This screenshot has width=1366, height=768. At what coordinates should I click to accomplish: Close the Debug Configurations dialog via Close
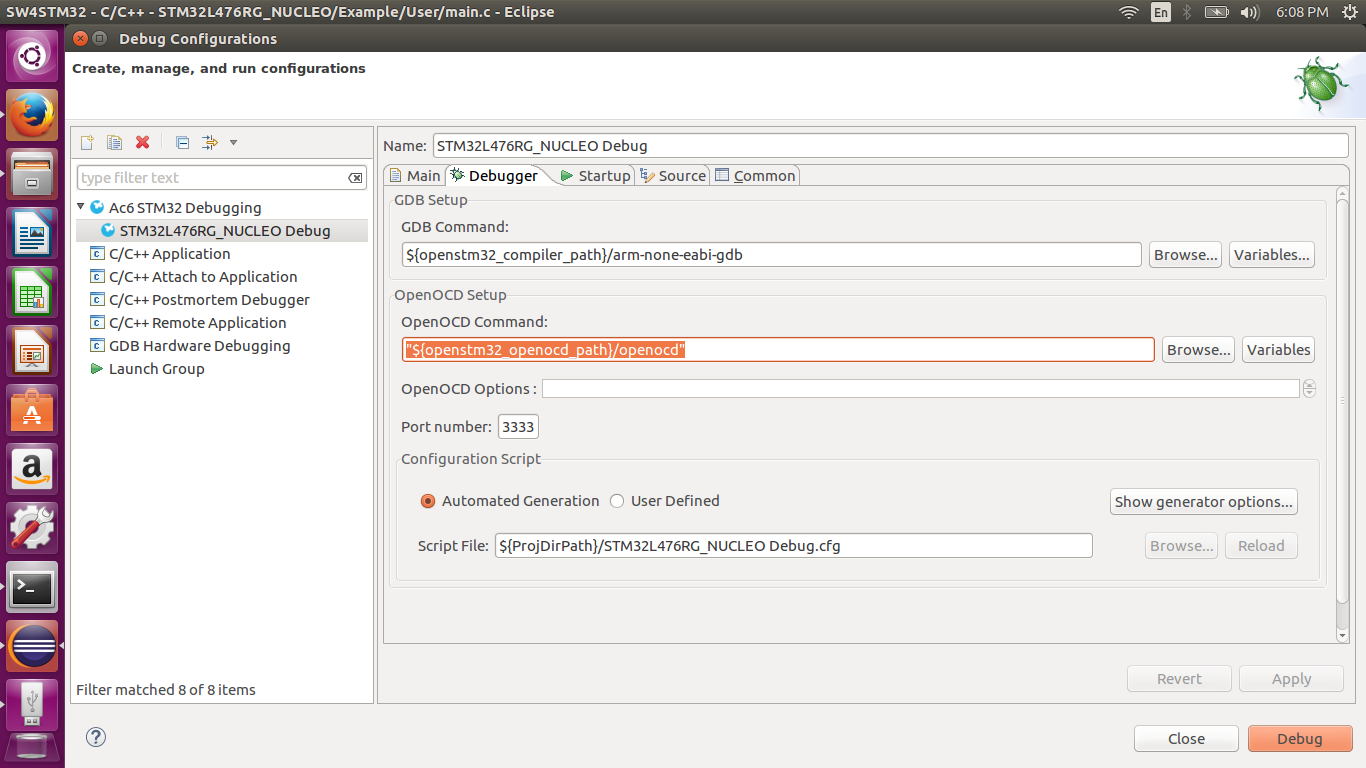(1186, 739)
